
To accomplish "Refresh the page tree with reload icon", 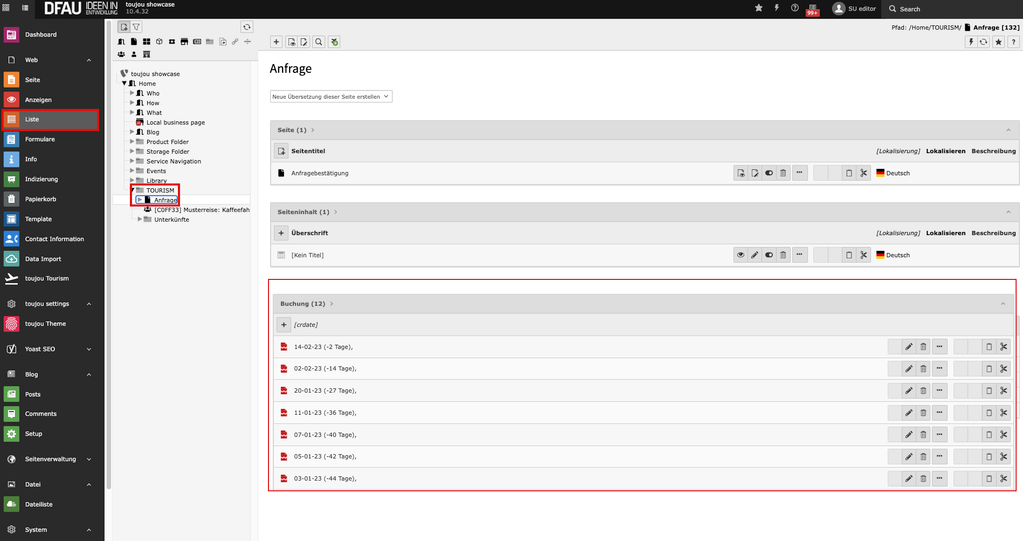I will click(247, 27).
